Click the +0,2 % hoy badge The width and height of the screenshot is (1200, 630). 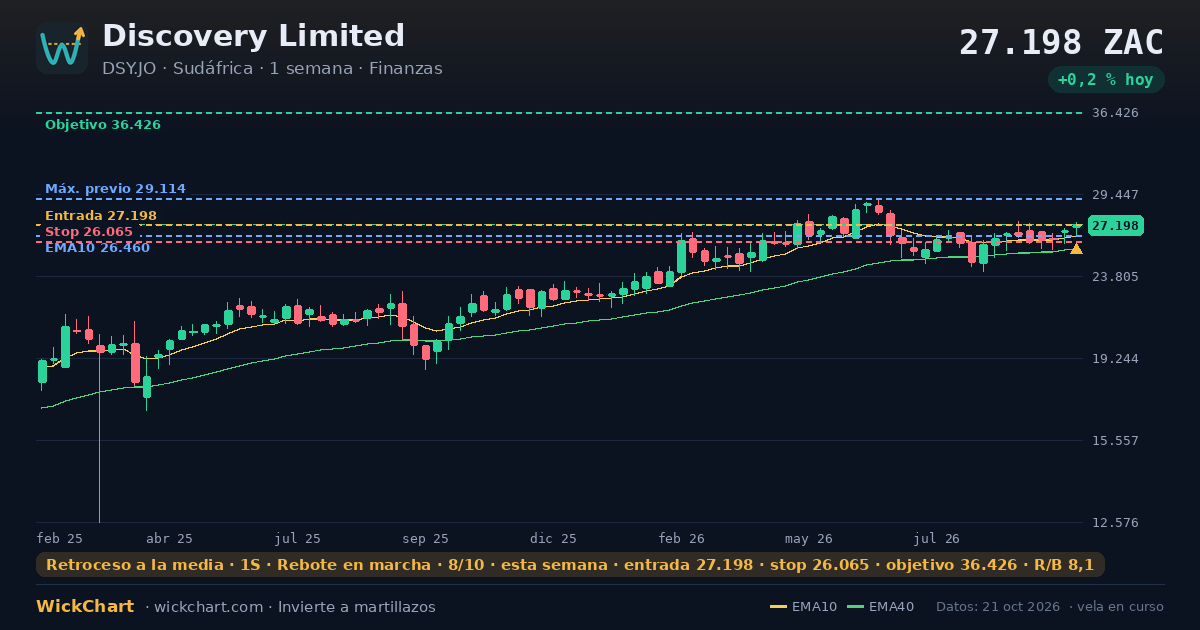pos(1105,80)
